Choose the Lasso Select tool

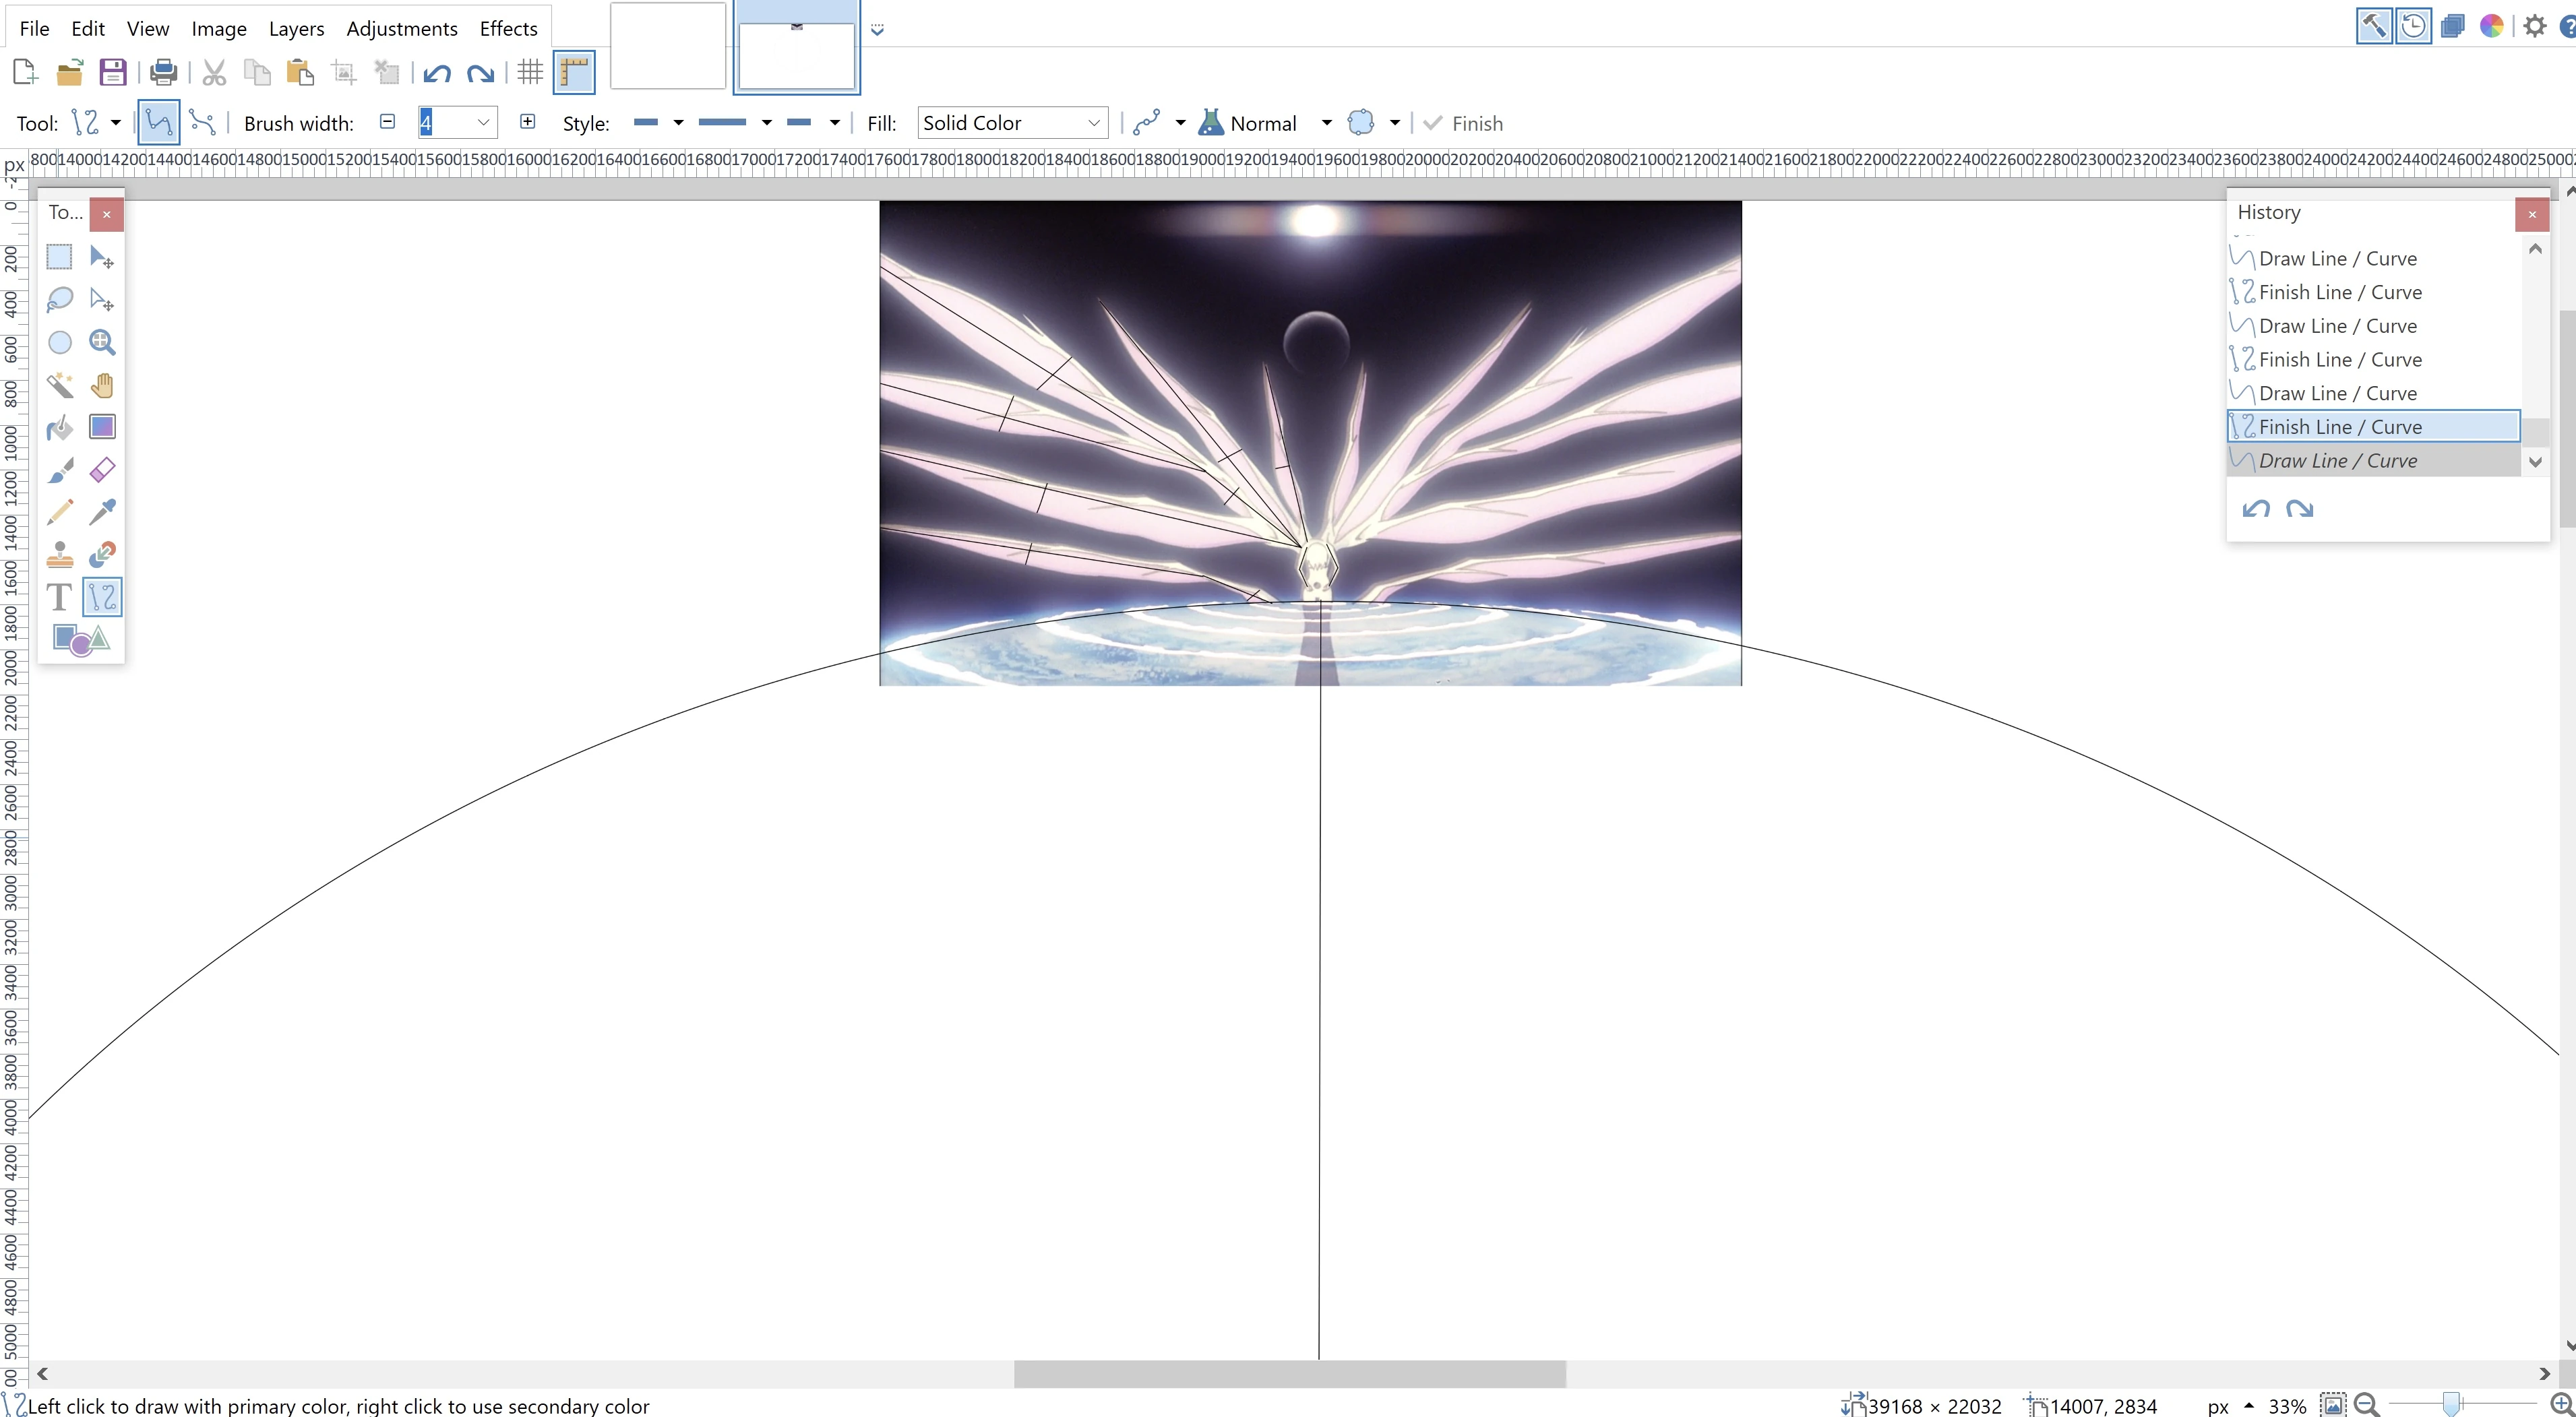tap(59, 299)
